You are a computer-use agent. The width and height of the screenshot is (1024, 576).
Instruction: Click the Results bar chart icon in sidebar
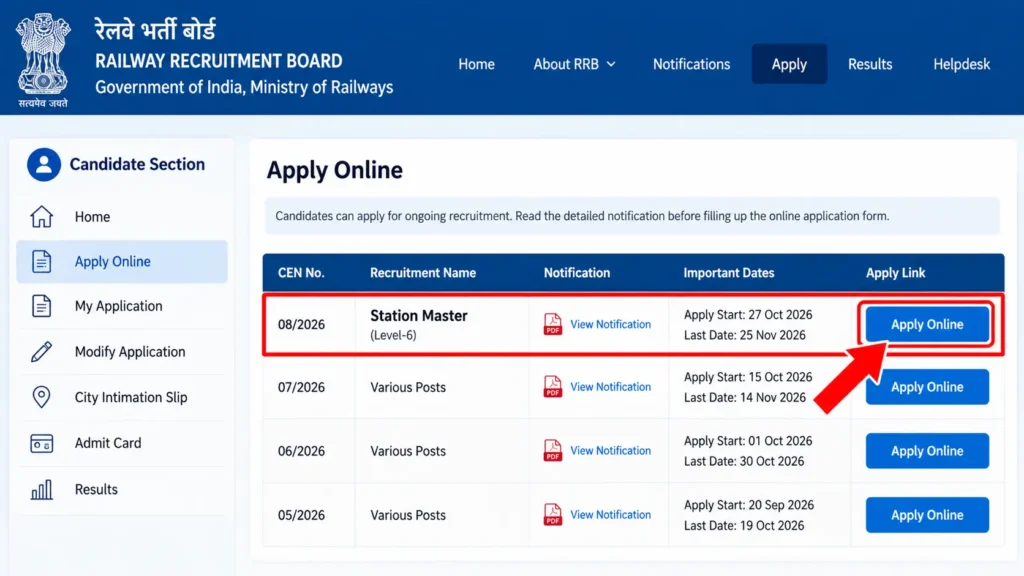(41, 490)
